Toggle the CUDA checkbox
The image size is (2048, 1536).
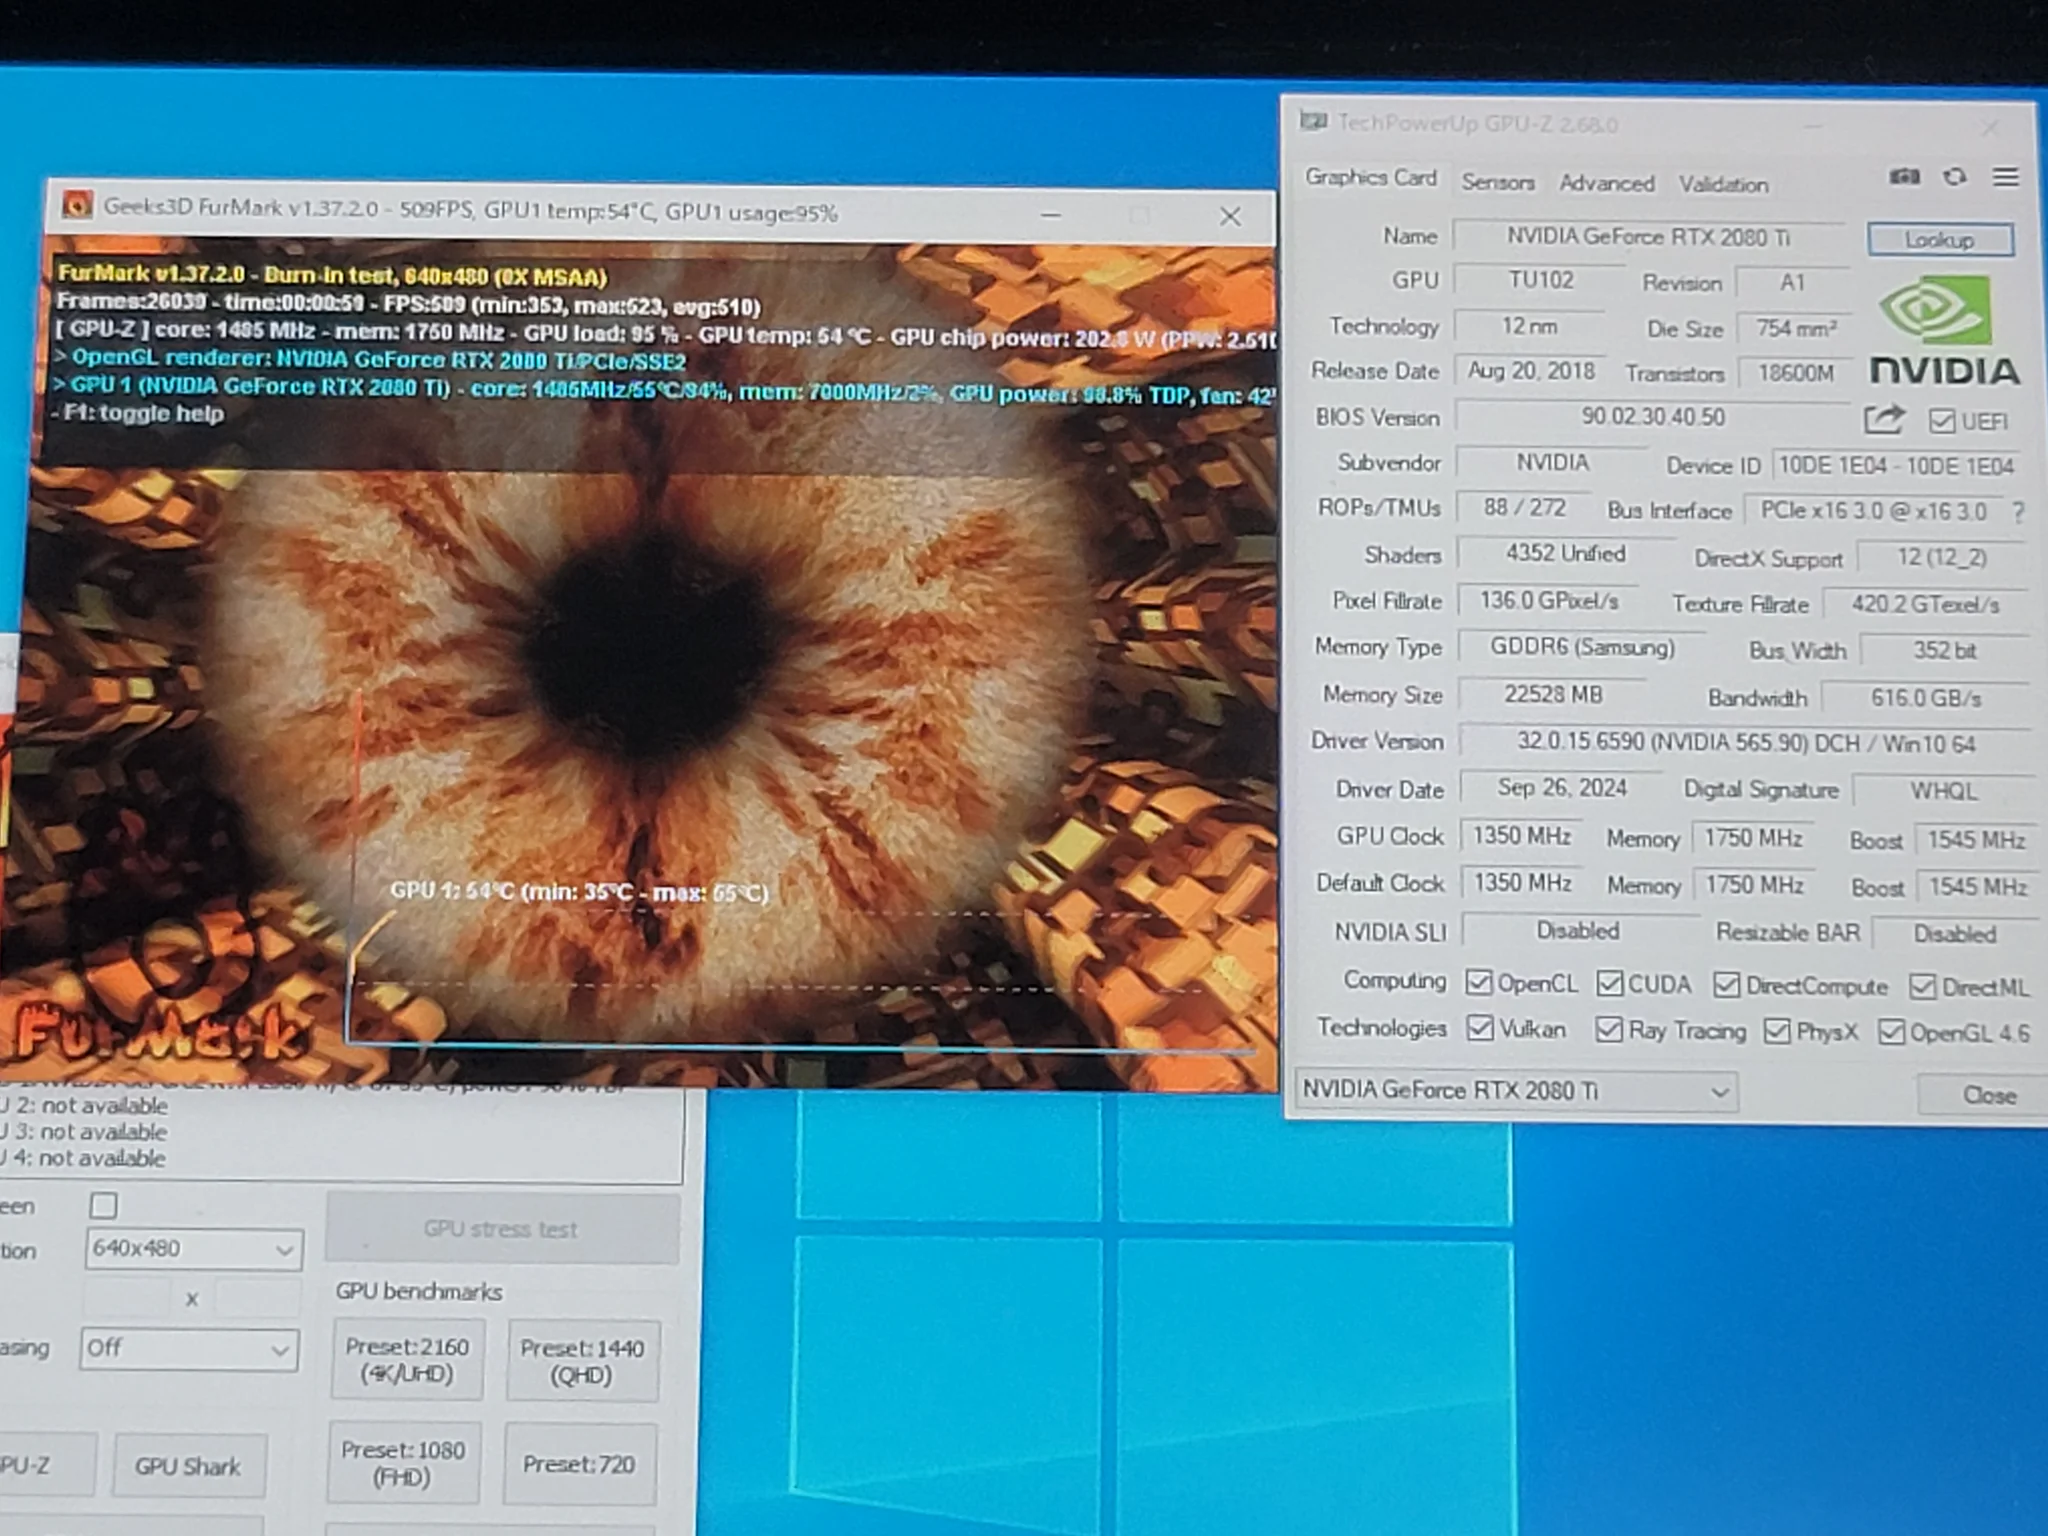pos(1609,983)
